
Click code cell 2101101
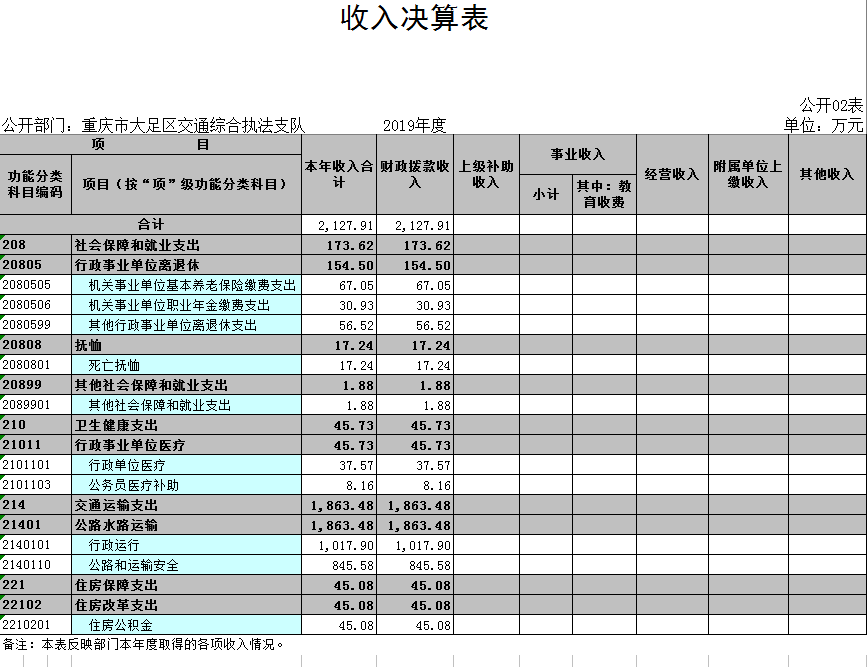point(36,465)
